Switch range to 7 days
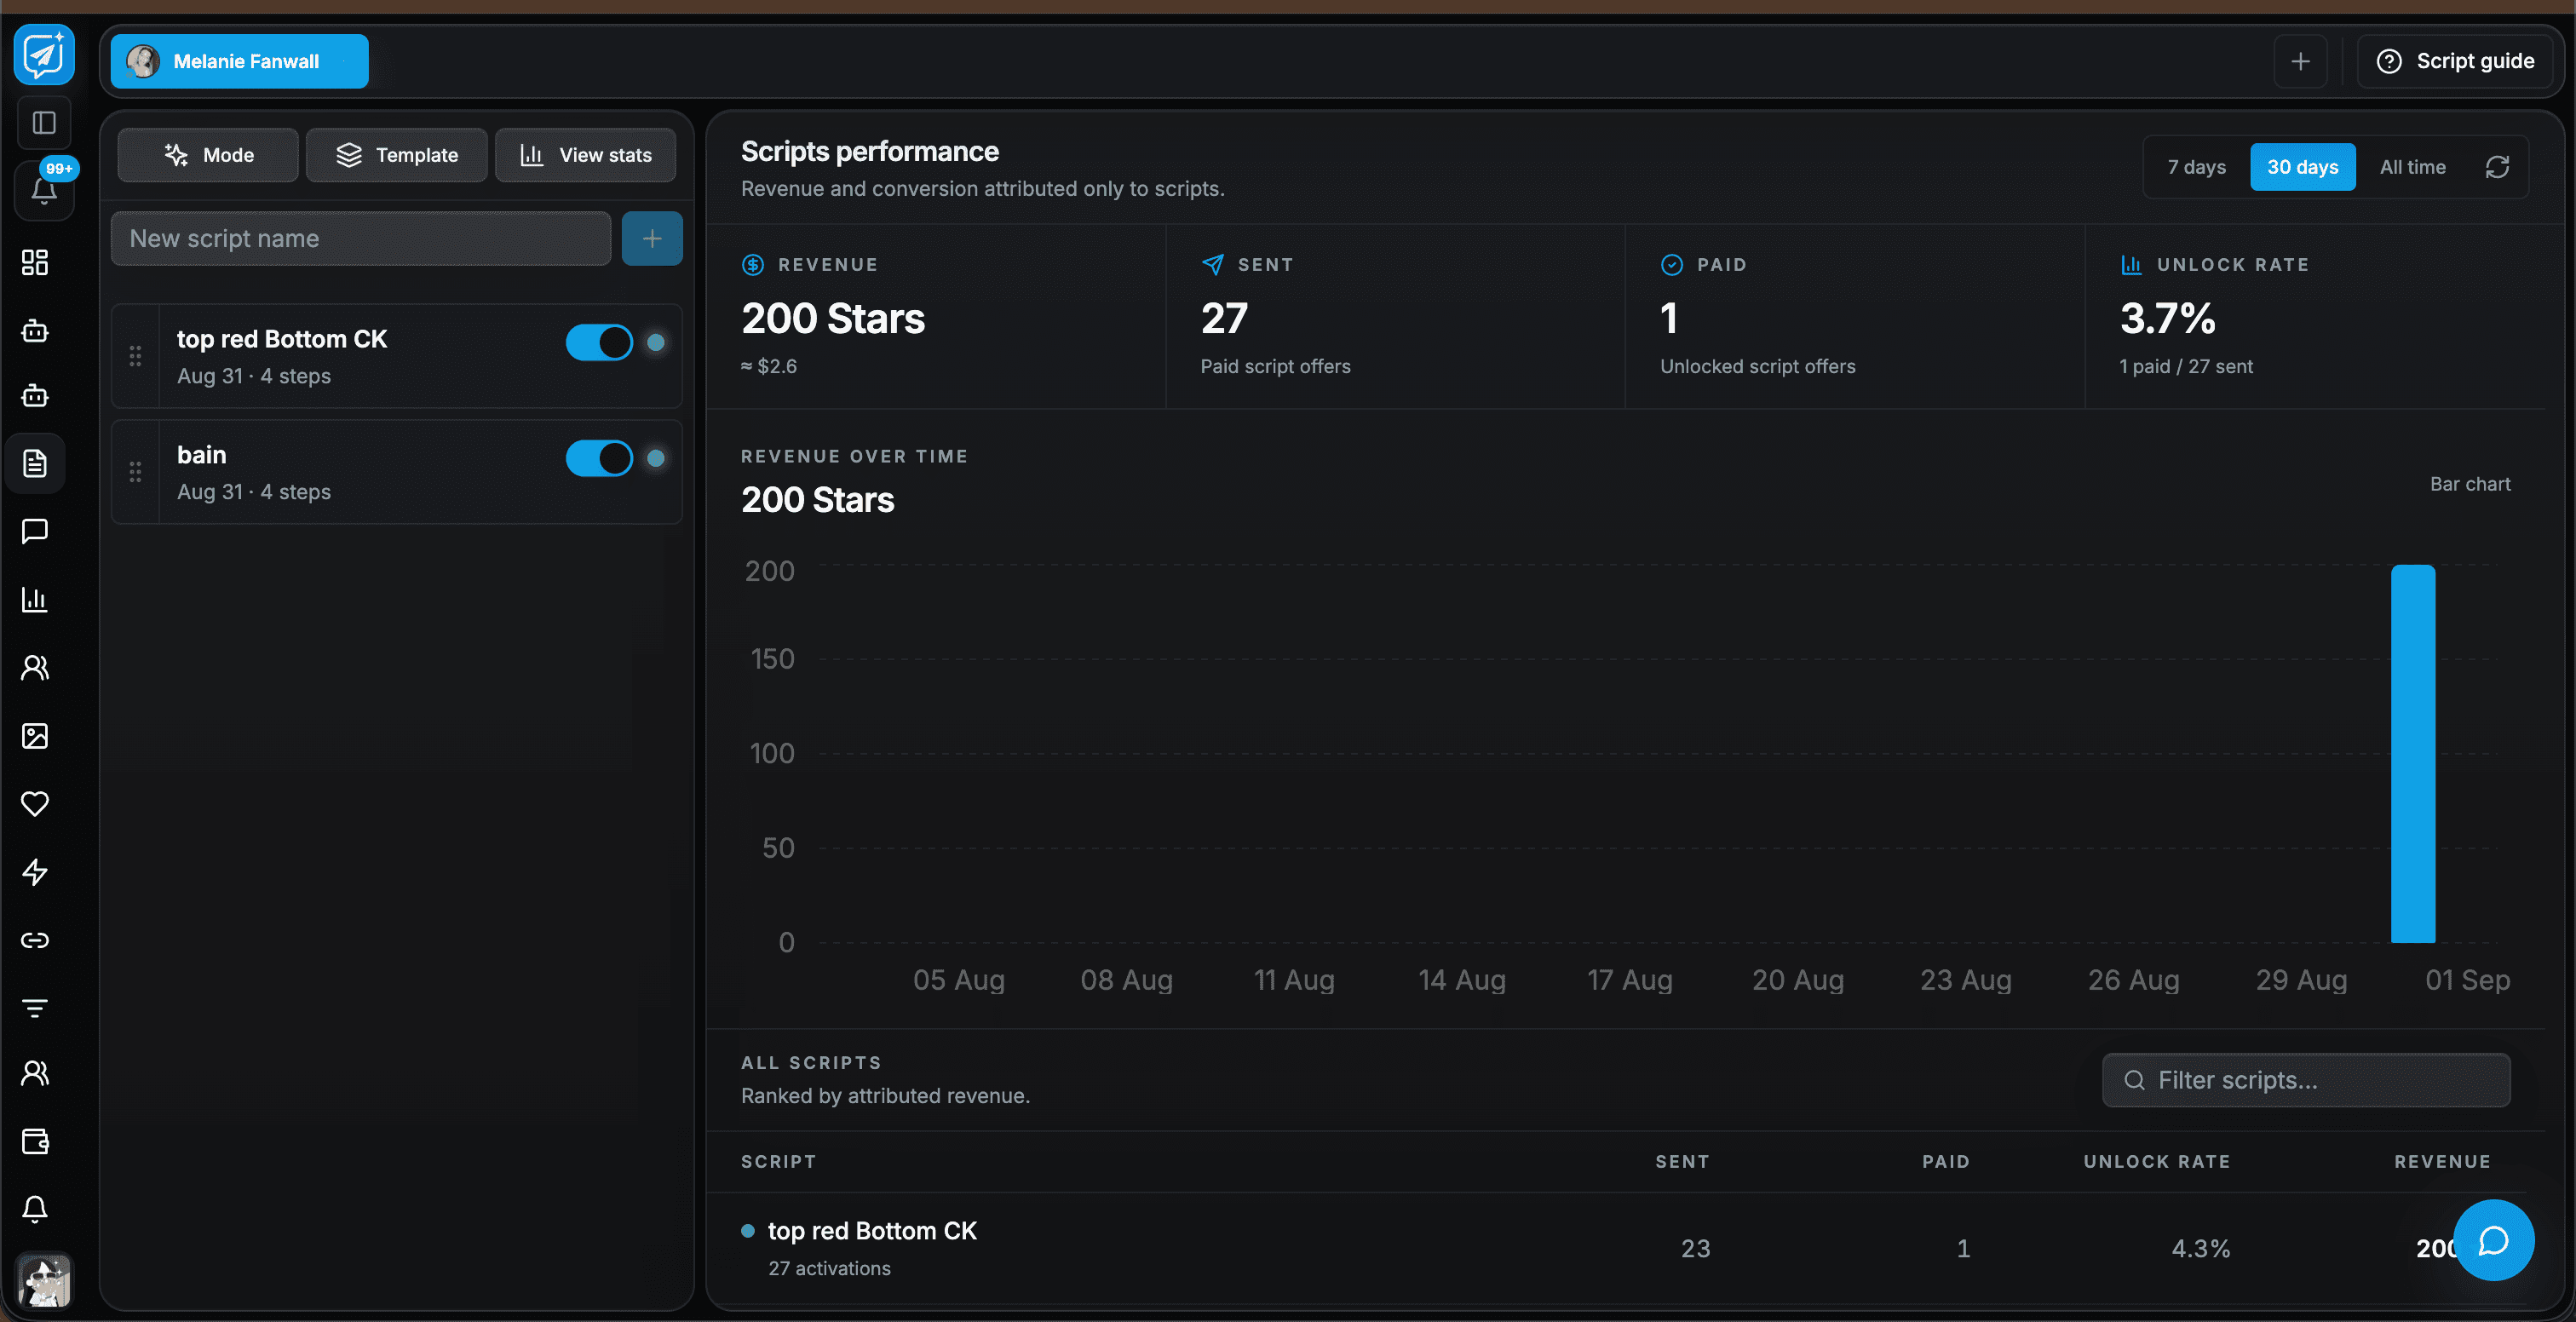 pos(2196,167)
